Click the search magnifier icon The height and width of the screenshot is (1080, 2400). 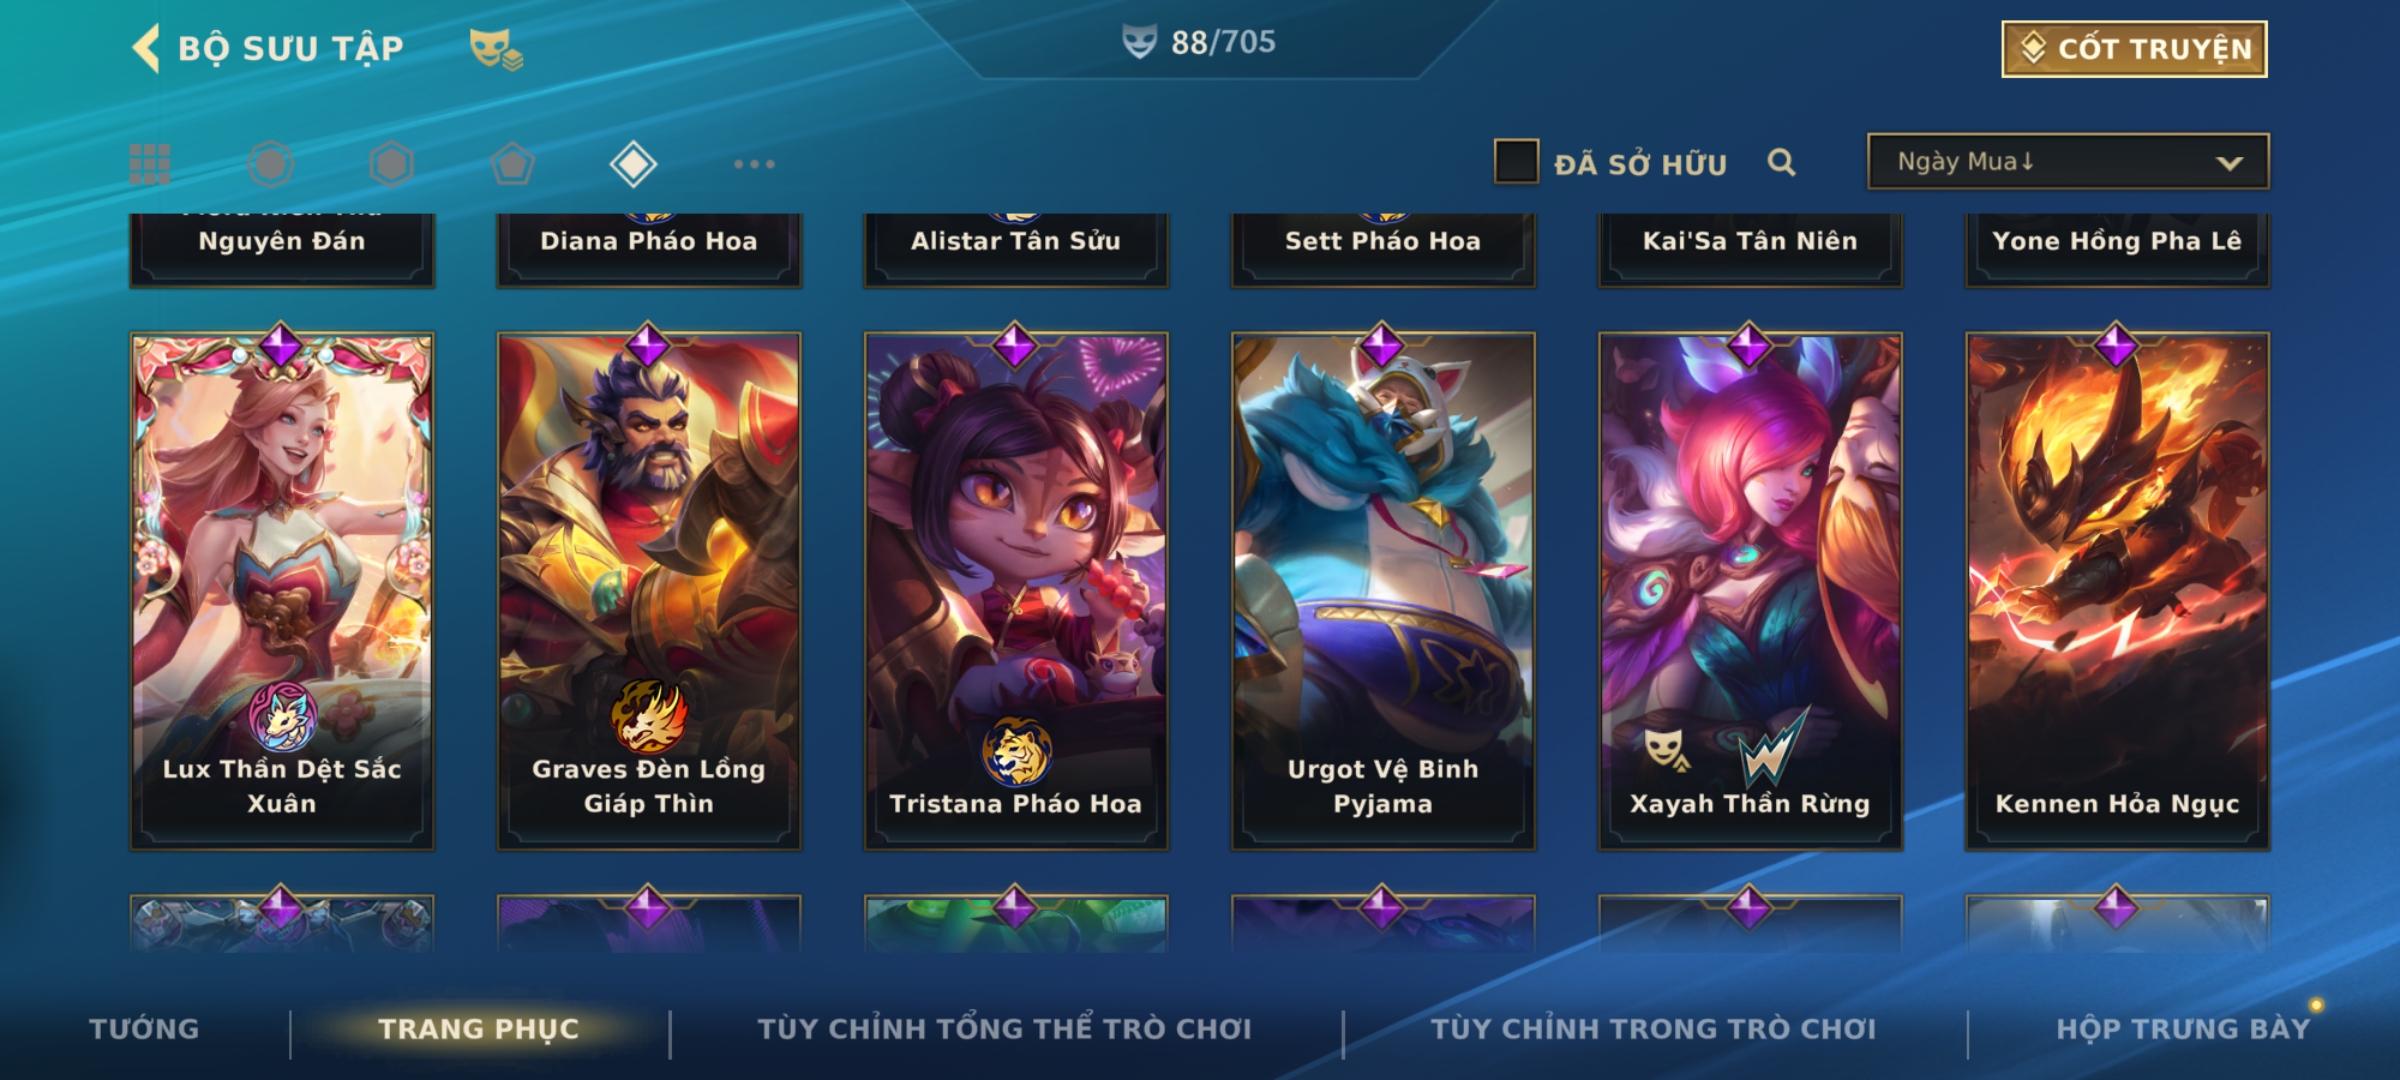click(x=1781, y=162)
